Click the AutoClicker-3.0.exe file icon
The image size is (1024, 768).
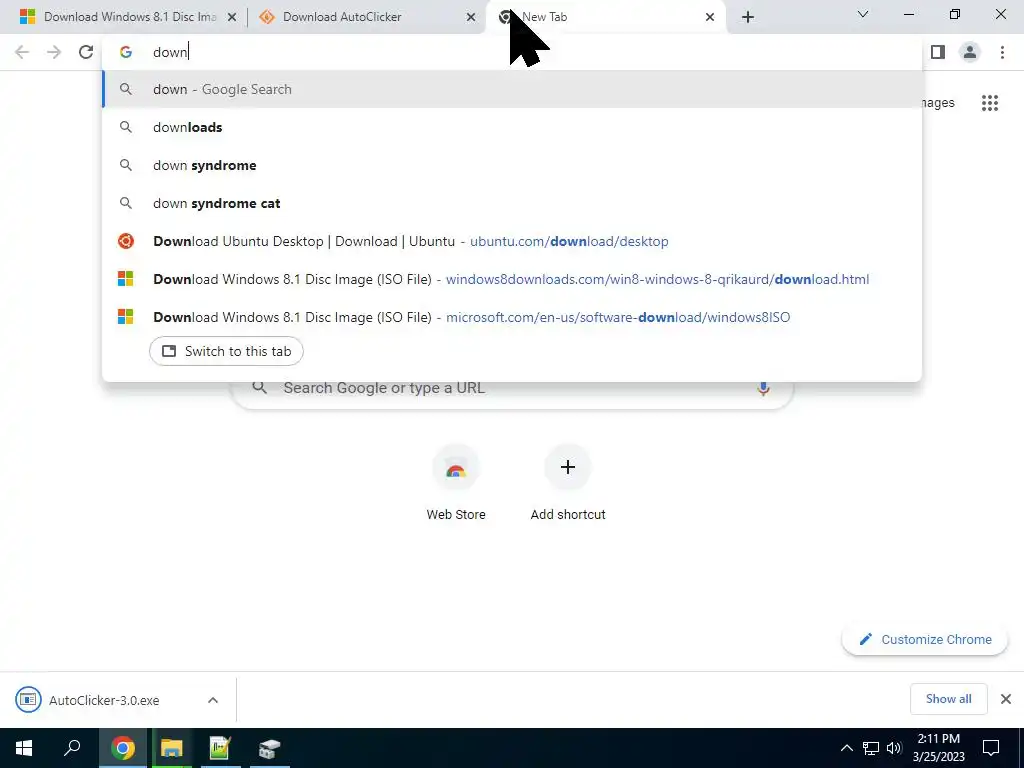(28, 700)
